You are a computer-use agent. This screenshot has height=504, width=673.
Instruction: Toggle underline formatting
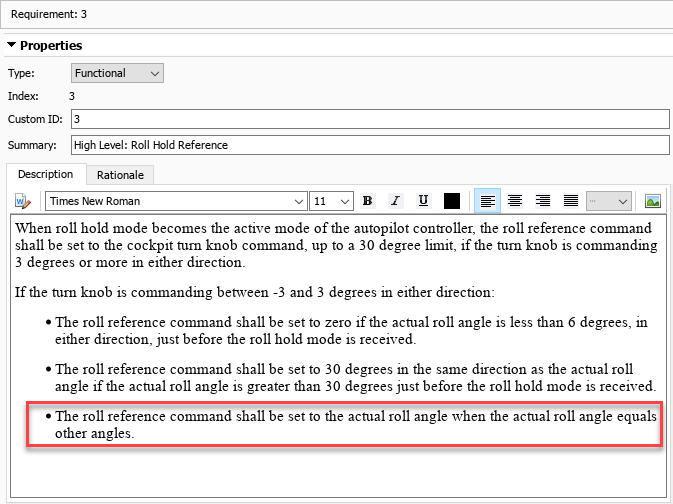pyautogui.click(x=423, y=201)
